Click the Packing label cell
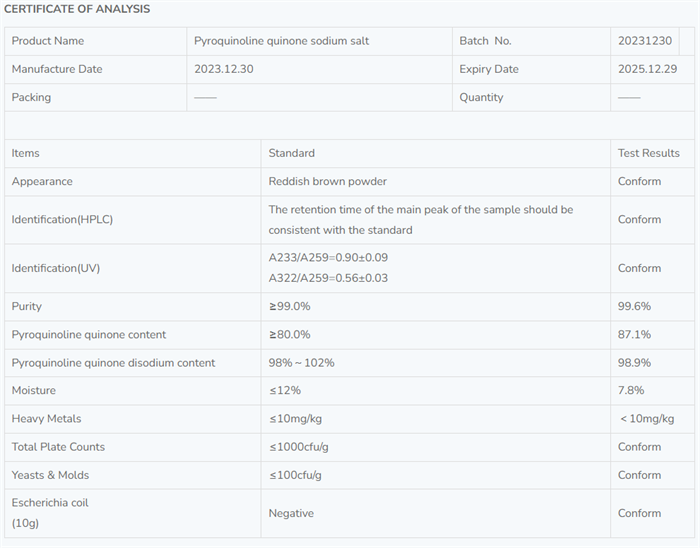 (x=31, y=97)
